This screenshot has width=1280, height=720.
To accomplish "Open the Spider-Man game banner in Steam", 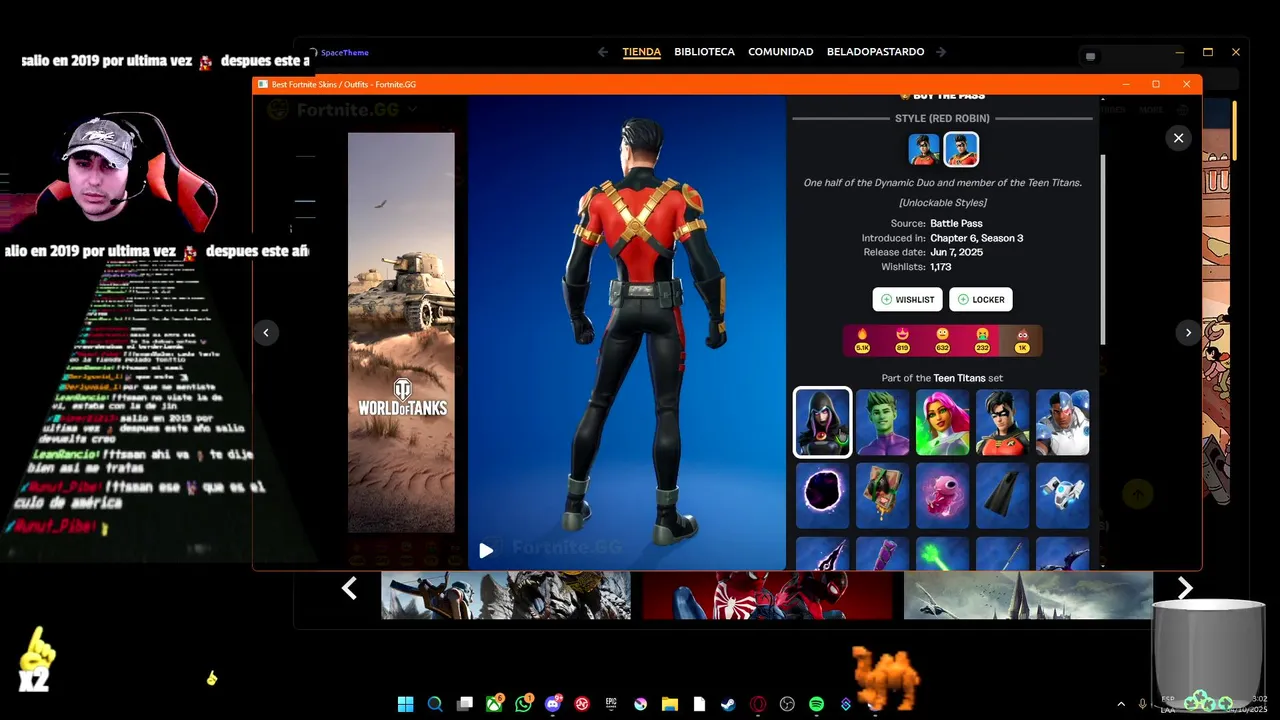I will point(767,596).
